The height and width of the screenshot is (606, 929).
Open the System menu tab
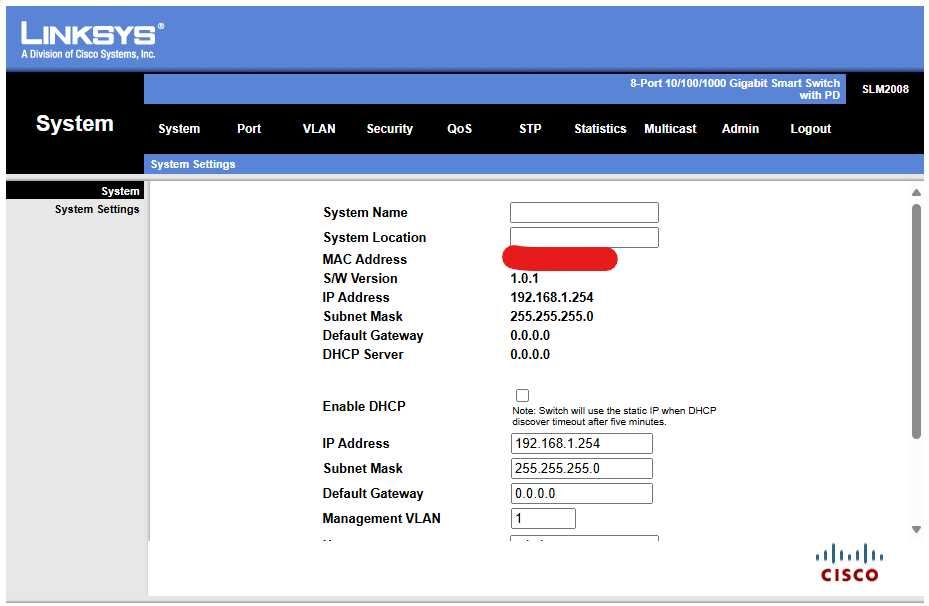tap(179, 129)
